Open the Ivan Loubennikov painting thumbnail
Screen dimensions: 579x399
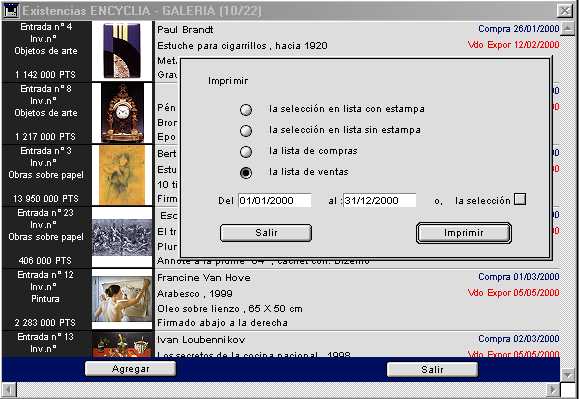pos(122,344)
